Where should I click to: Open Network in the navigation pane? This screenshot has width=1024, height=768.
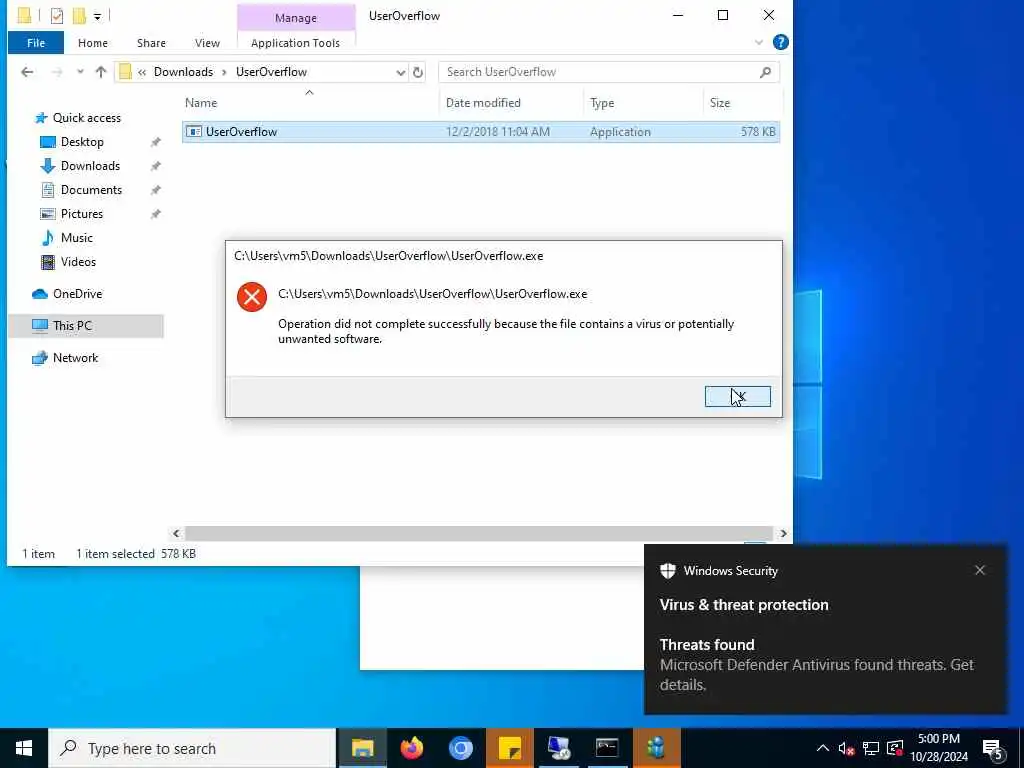point(75,358)
